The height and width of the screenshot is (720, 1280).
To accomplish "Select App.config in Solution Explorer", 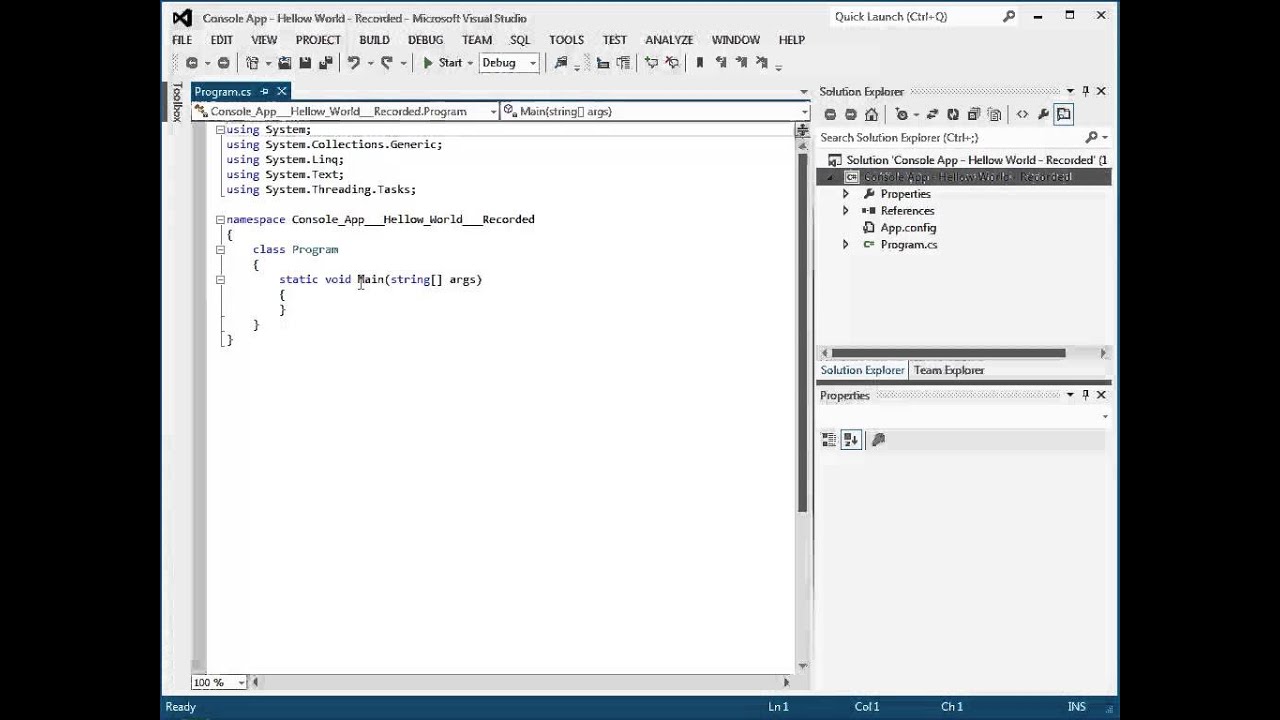I will tap(908, 228).
